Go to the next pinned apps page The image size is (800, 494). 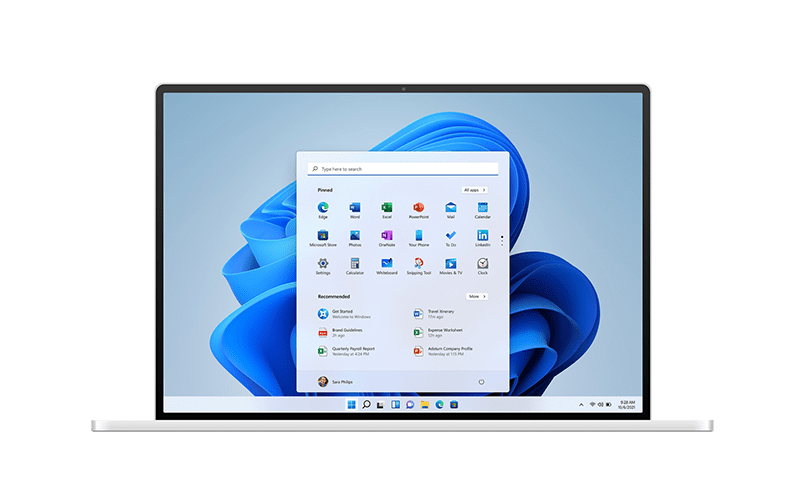click(502, 245)
